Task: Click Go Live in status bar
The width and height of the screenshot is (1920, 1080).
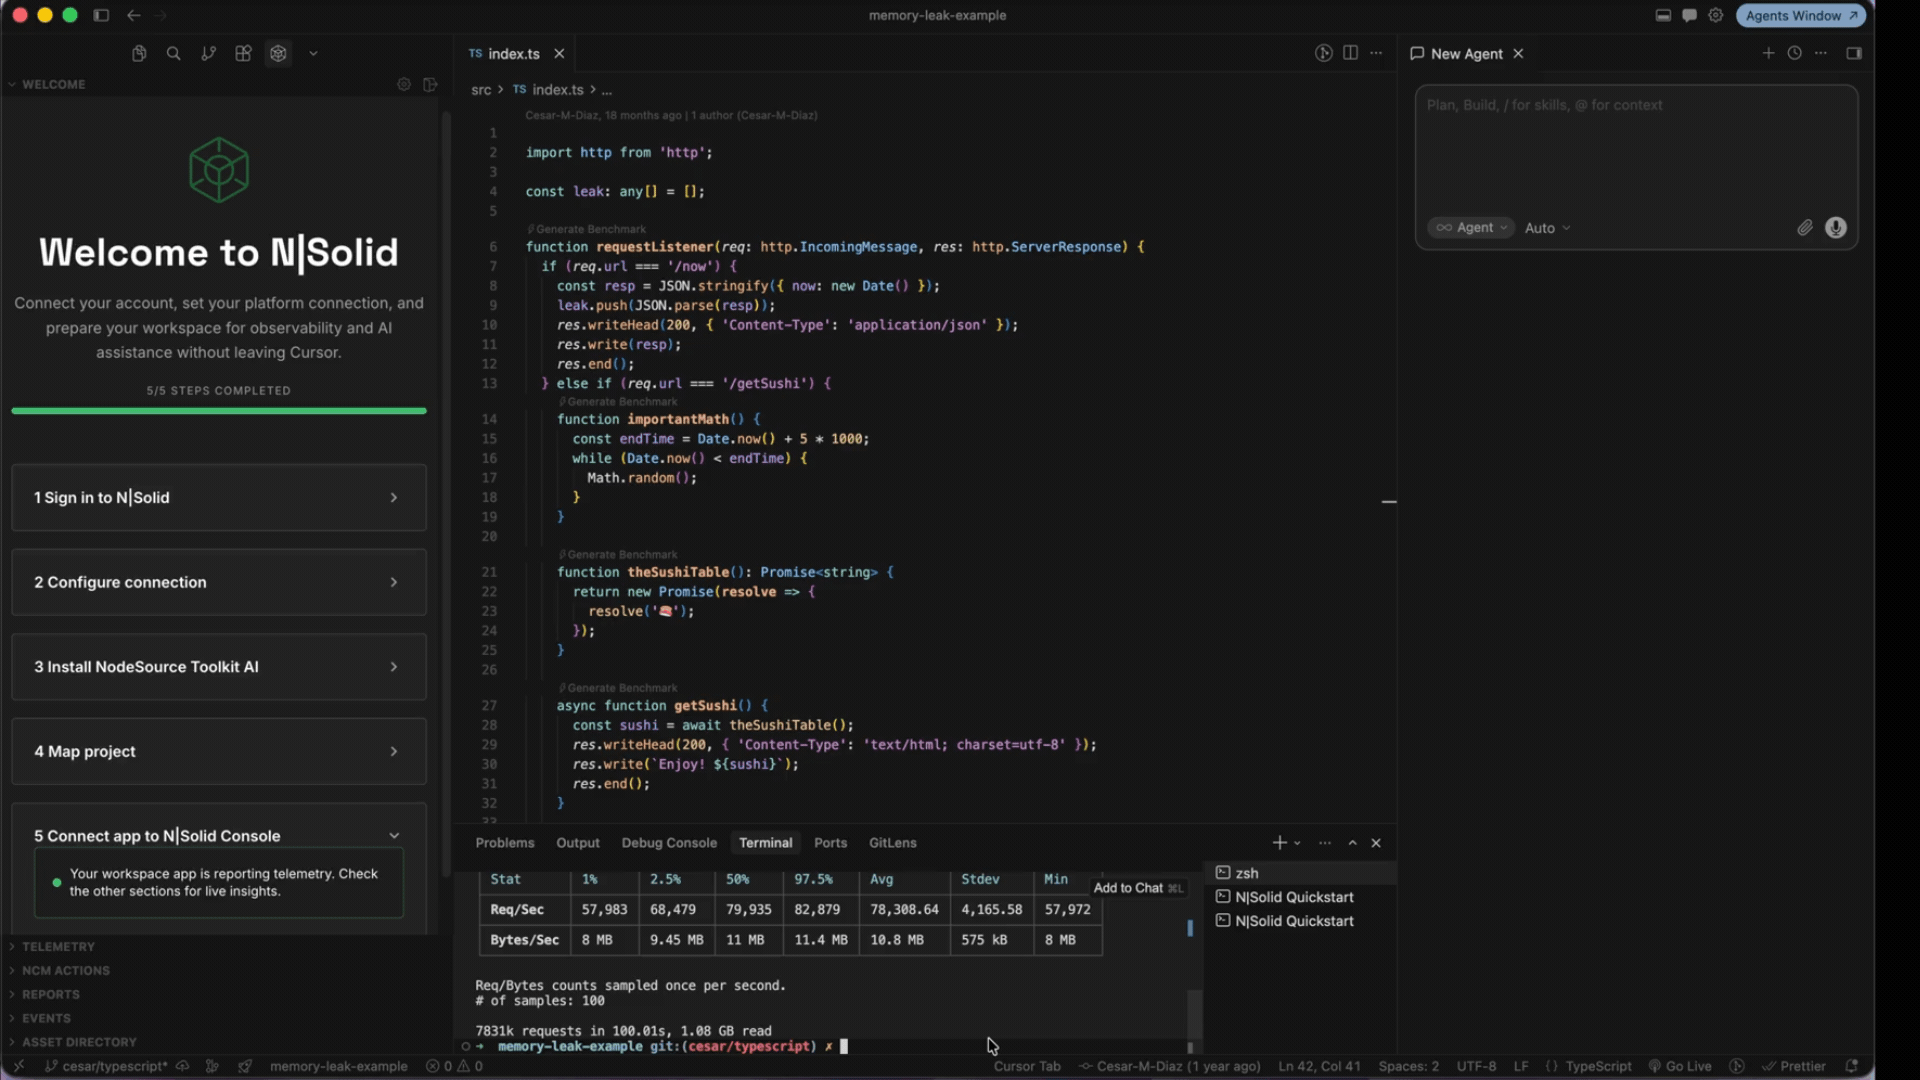Action: pyautogui.click(x=1680, y=1067)
